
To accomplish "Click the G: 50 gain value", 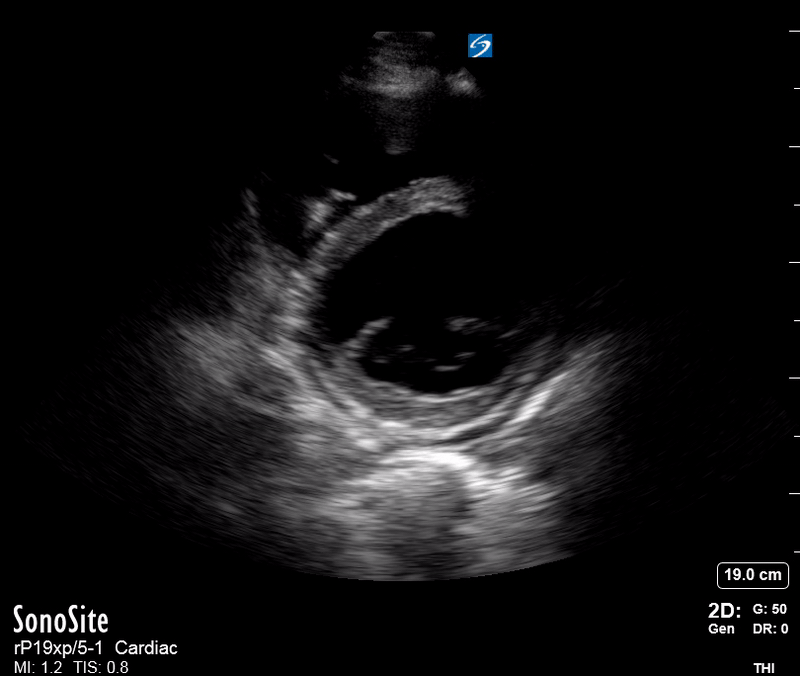I will click(769, 609).
